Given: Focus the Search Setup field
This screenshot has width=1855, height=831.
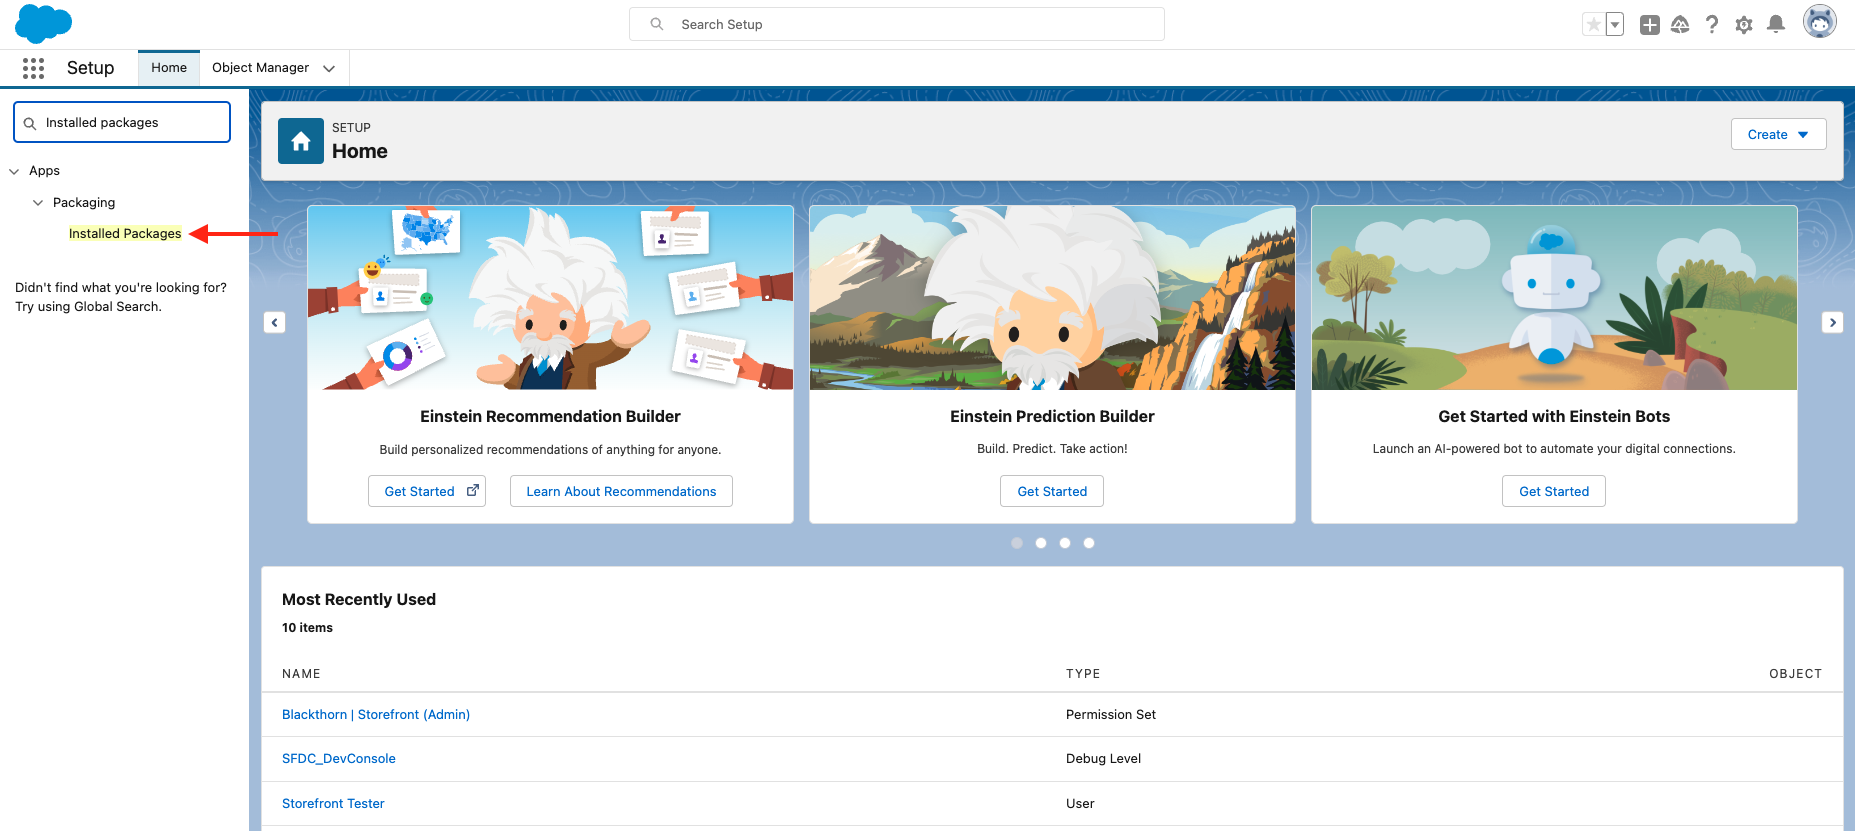Looking at the screenshot, I should pos(897,24).
